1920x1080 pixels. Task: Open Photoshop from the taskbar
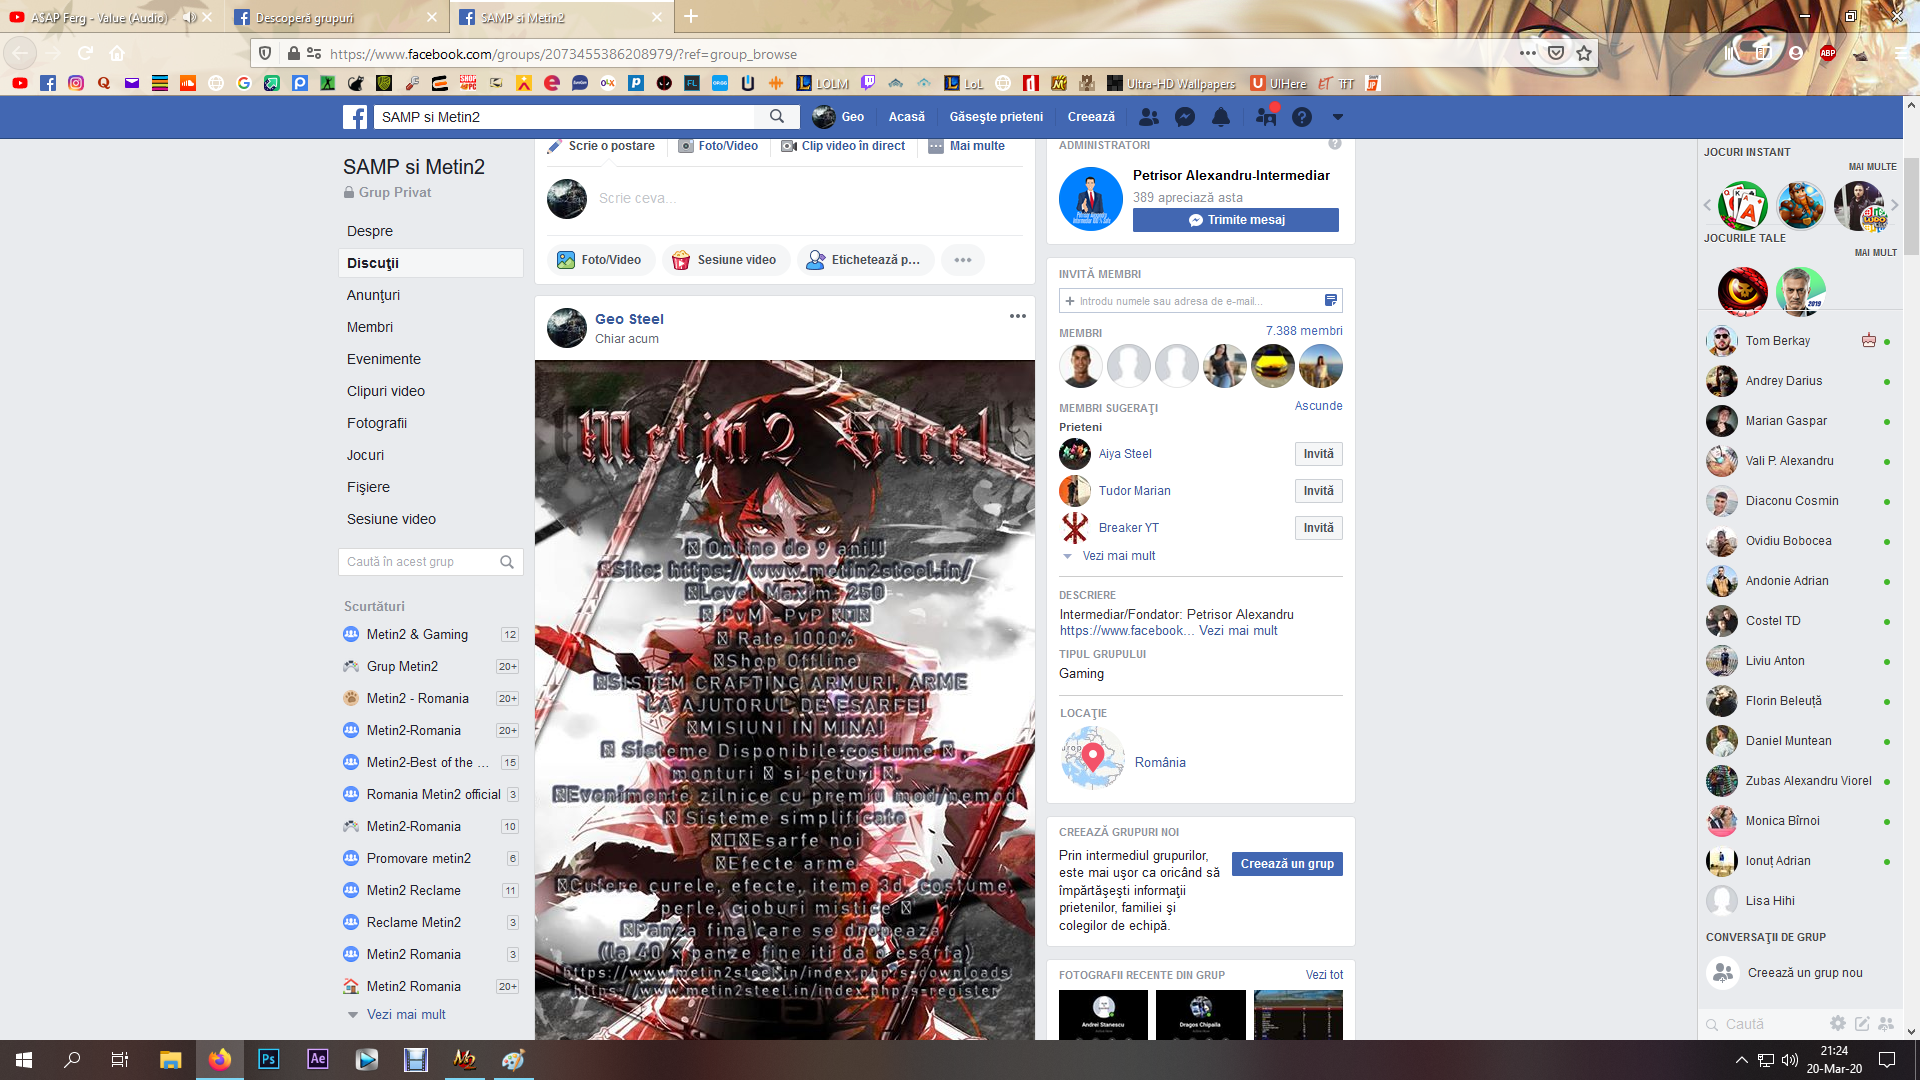[268, 1059]
